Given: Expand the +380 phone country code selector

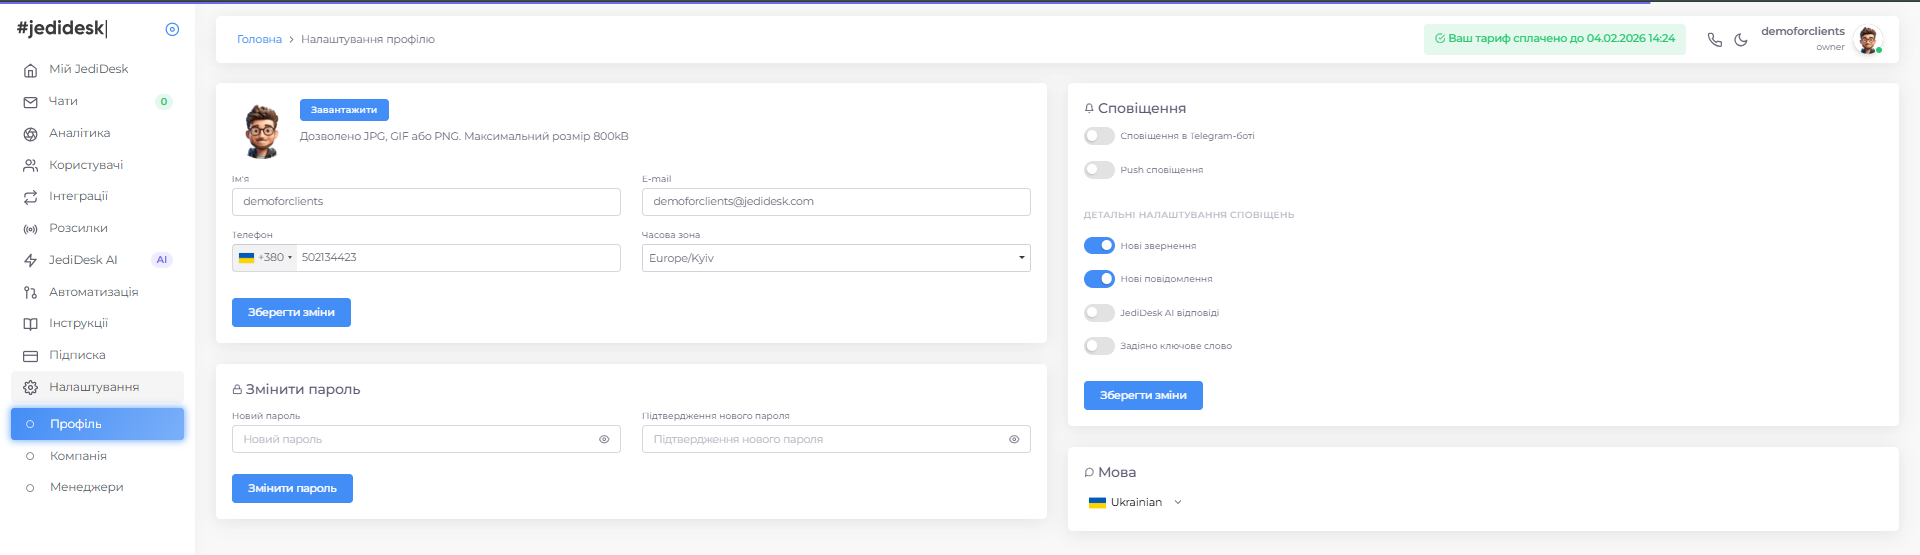Looking at the screenshot, I should tap(266, 258).
